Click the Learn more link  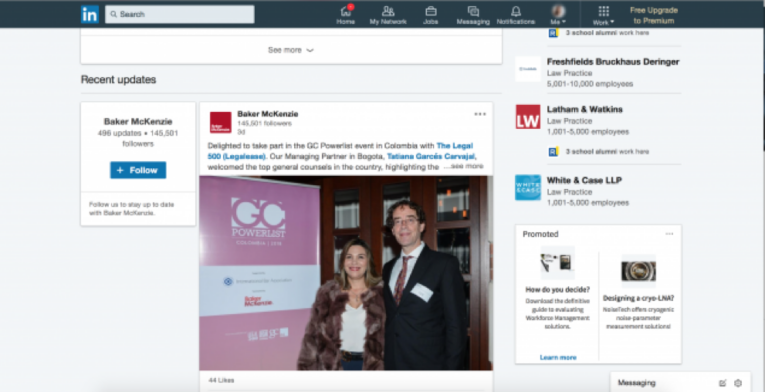coord(558,357)
